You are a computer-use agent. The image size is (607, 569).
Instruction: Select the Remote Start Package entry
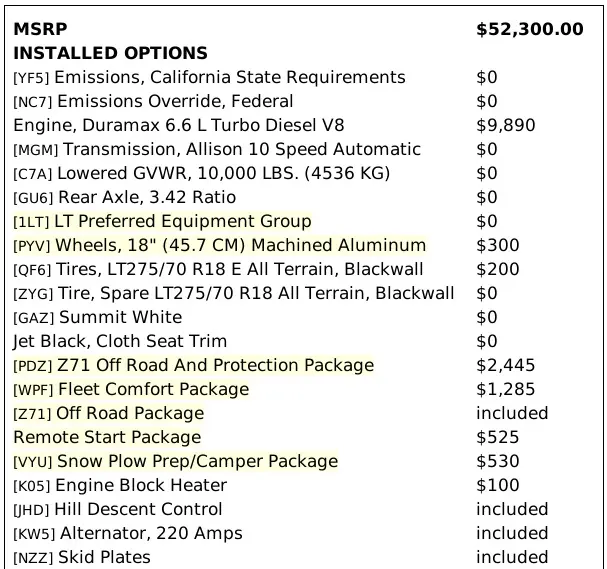coord(107,437)
